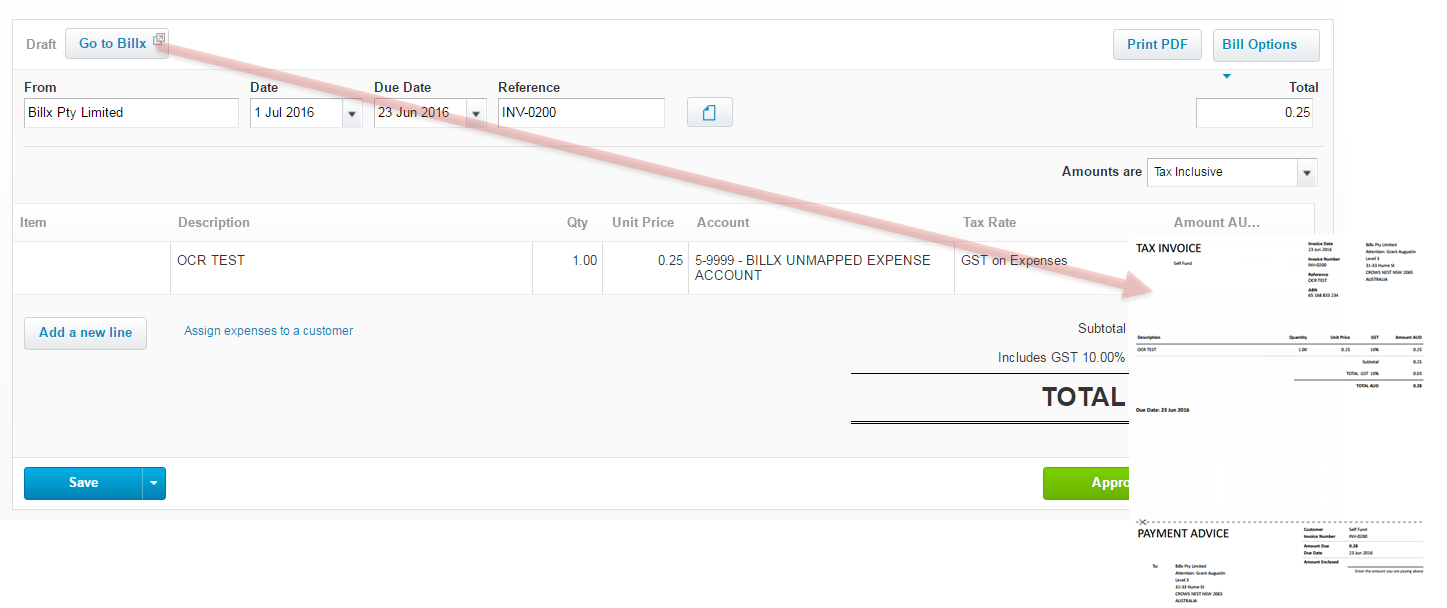Click the file attachment icon button

[709, 113]
